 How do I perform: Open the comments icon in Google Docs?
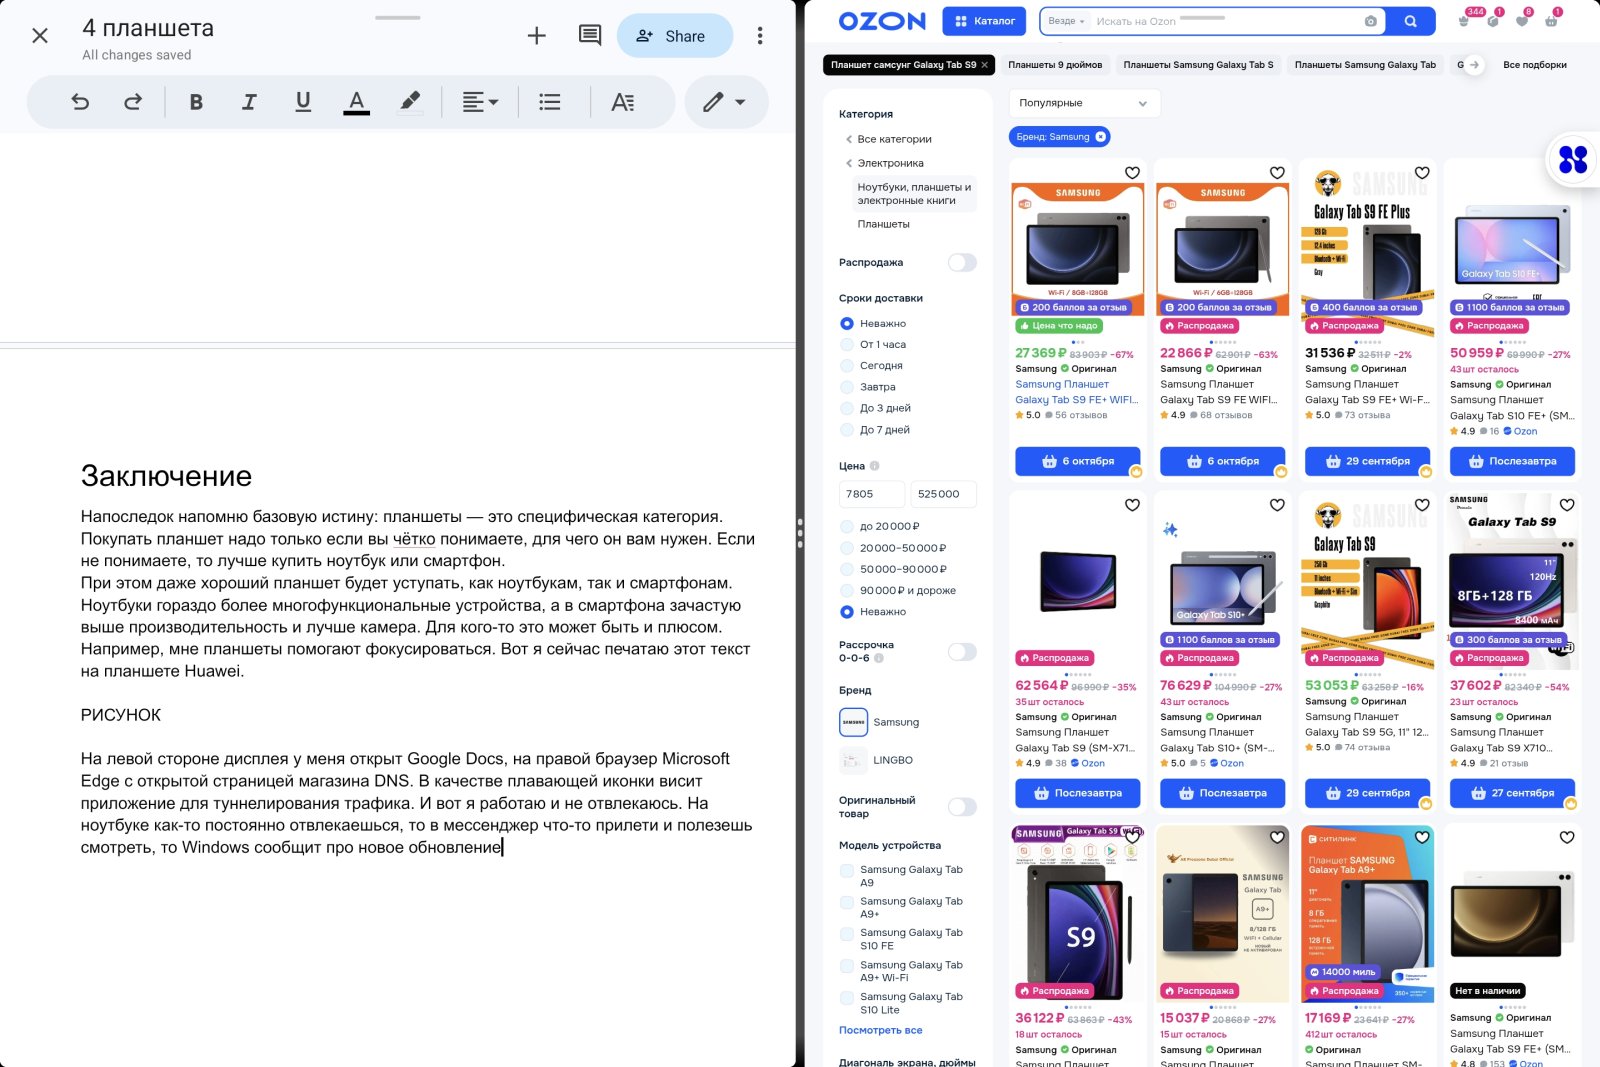[x=590, y=36]
